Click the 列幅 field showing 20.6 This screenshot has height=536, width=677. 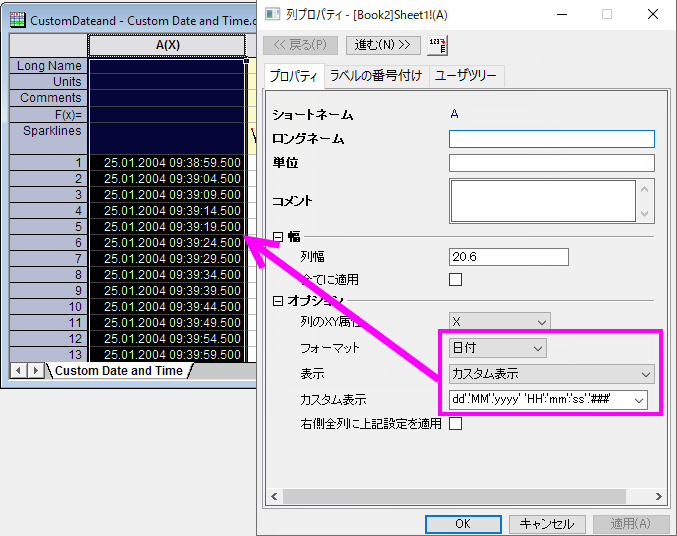509,257
